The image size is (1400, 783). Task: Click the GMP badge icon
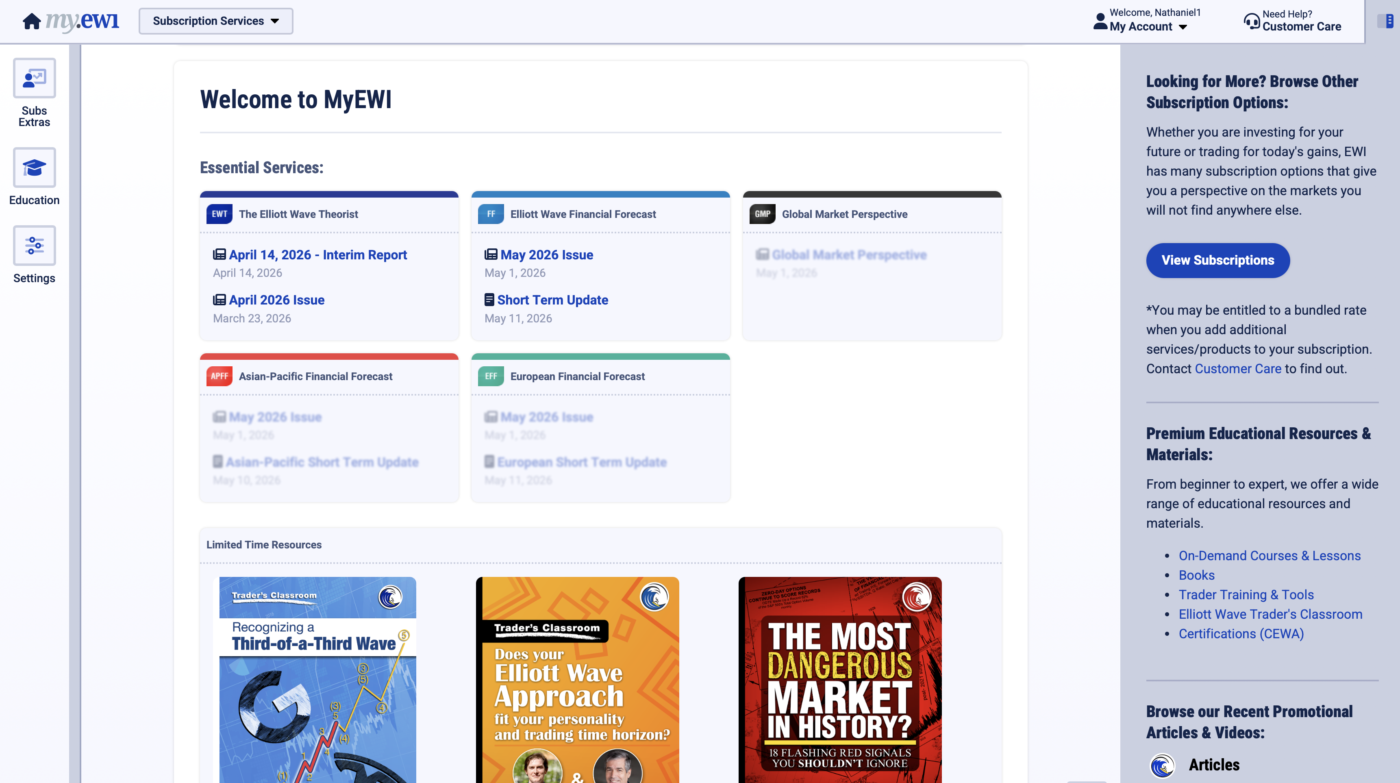(x=763, y=214)
